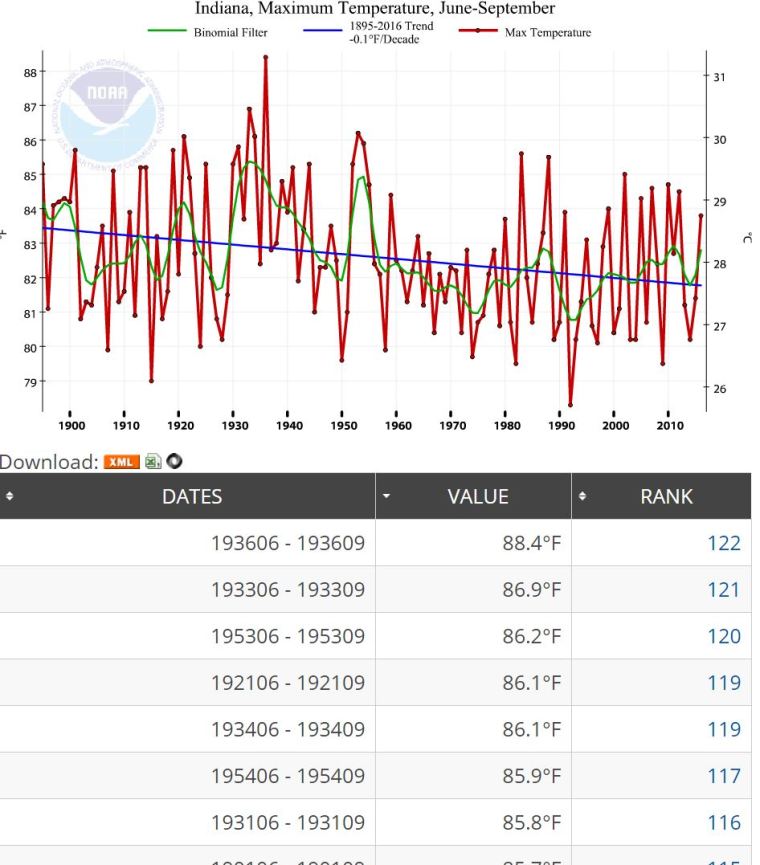760x865 pixels.
Task: Select the 193606 - 193609 date cell
Action: coord(288,543)
